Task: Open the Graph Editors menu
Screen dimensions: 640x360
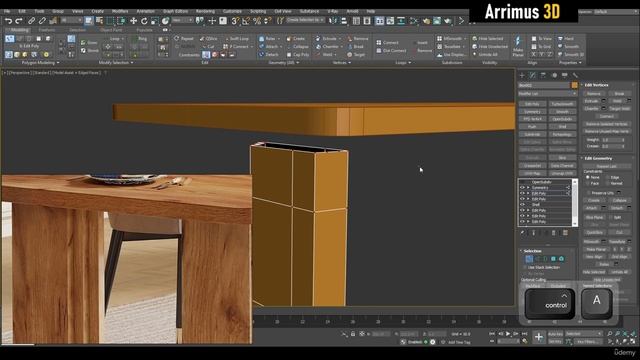Action: (x=175, y=11)
